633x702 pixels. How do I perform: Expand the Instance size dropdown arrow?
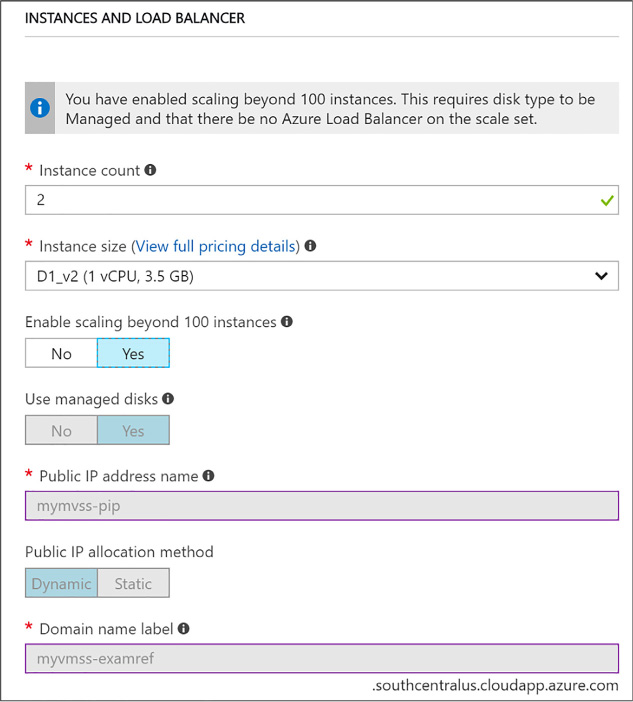[601, 276]
